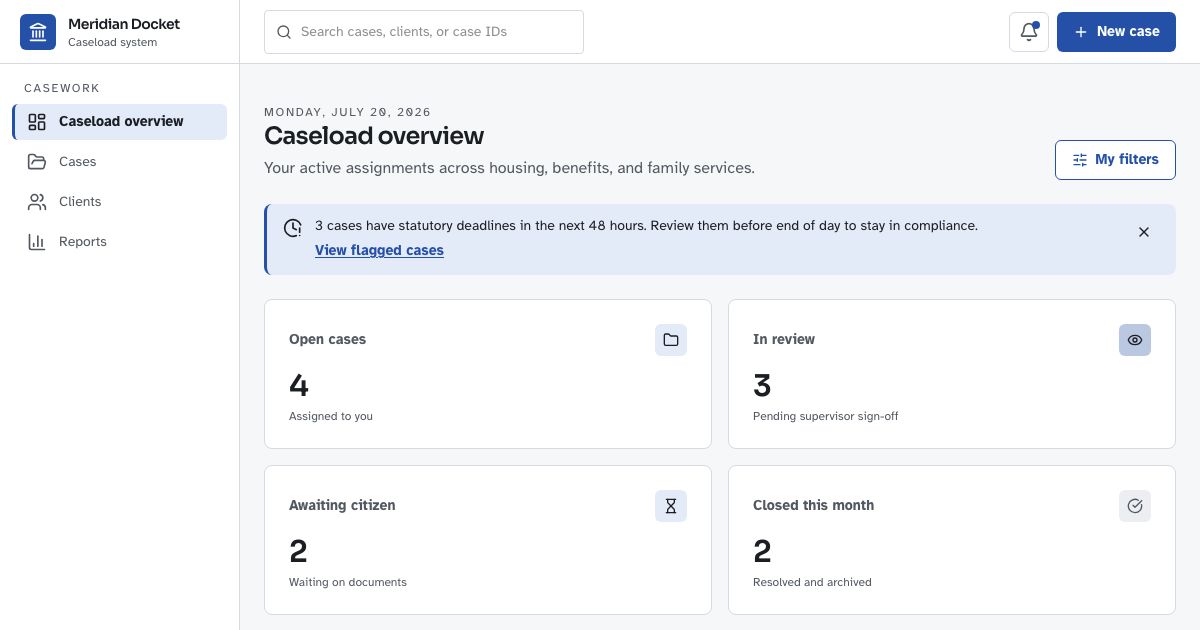Open the Open cases card

(x=488, y=374)
